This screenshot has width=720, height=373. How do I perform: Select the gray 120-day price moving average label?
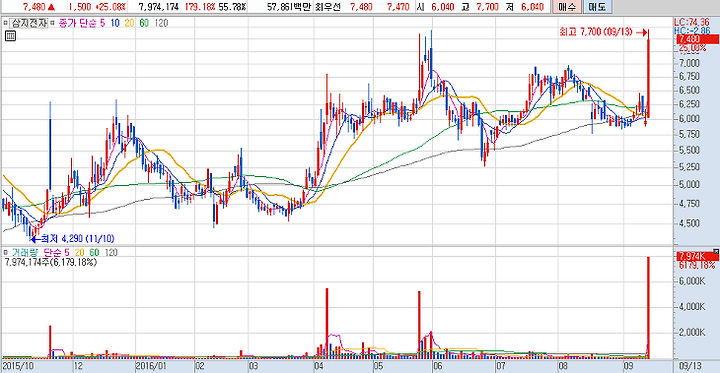(161, 23)
